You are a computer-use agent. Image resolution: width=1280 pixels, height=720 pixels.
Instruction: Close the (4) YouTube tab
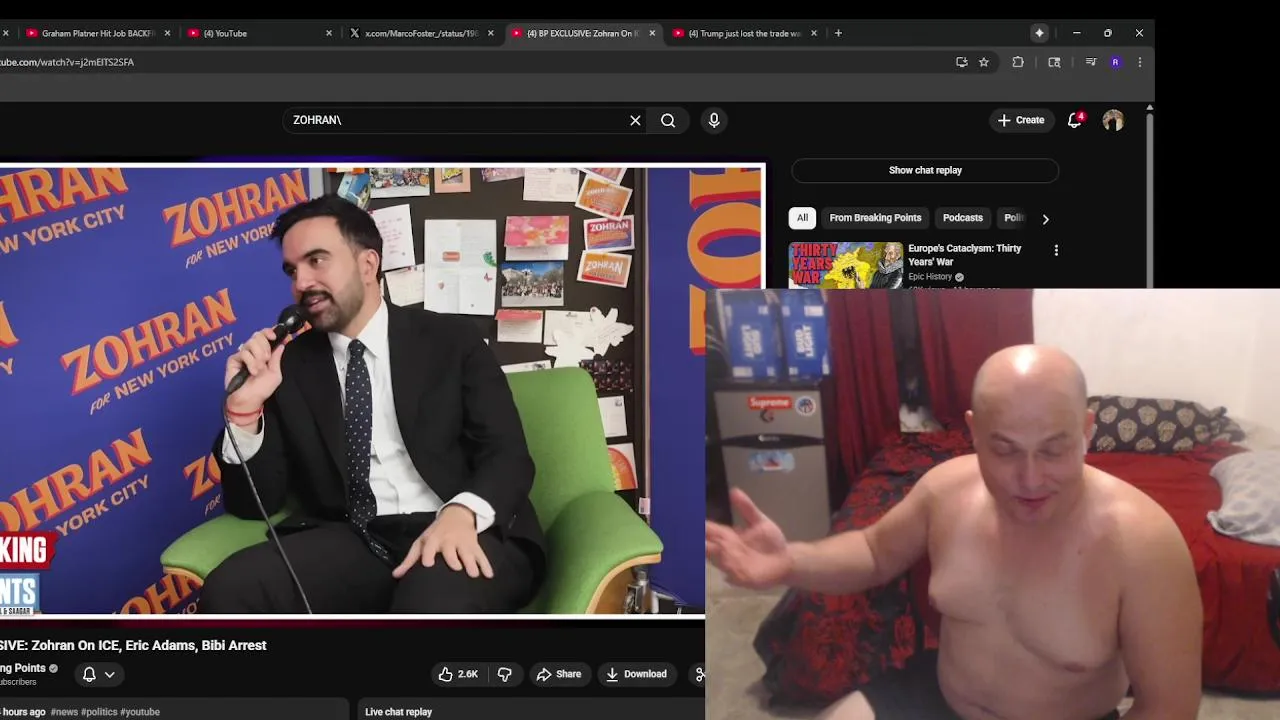click(x=329, y=33)
